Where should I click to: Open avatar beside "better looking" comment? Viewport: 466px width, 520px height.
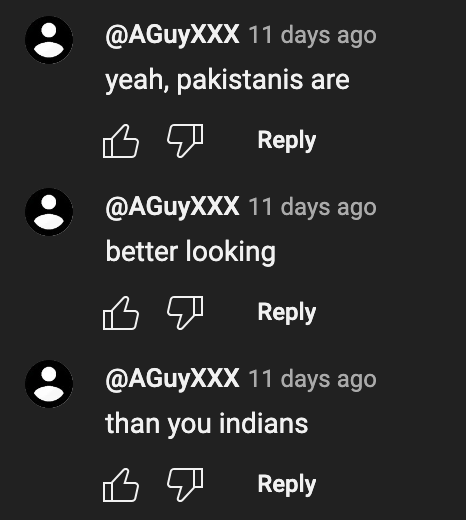point(49,212)
